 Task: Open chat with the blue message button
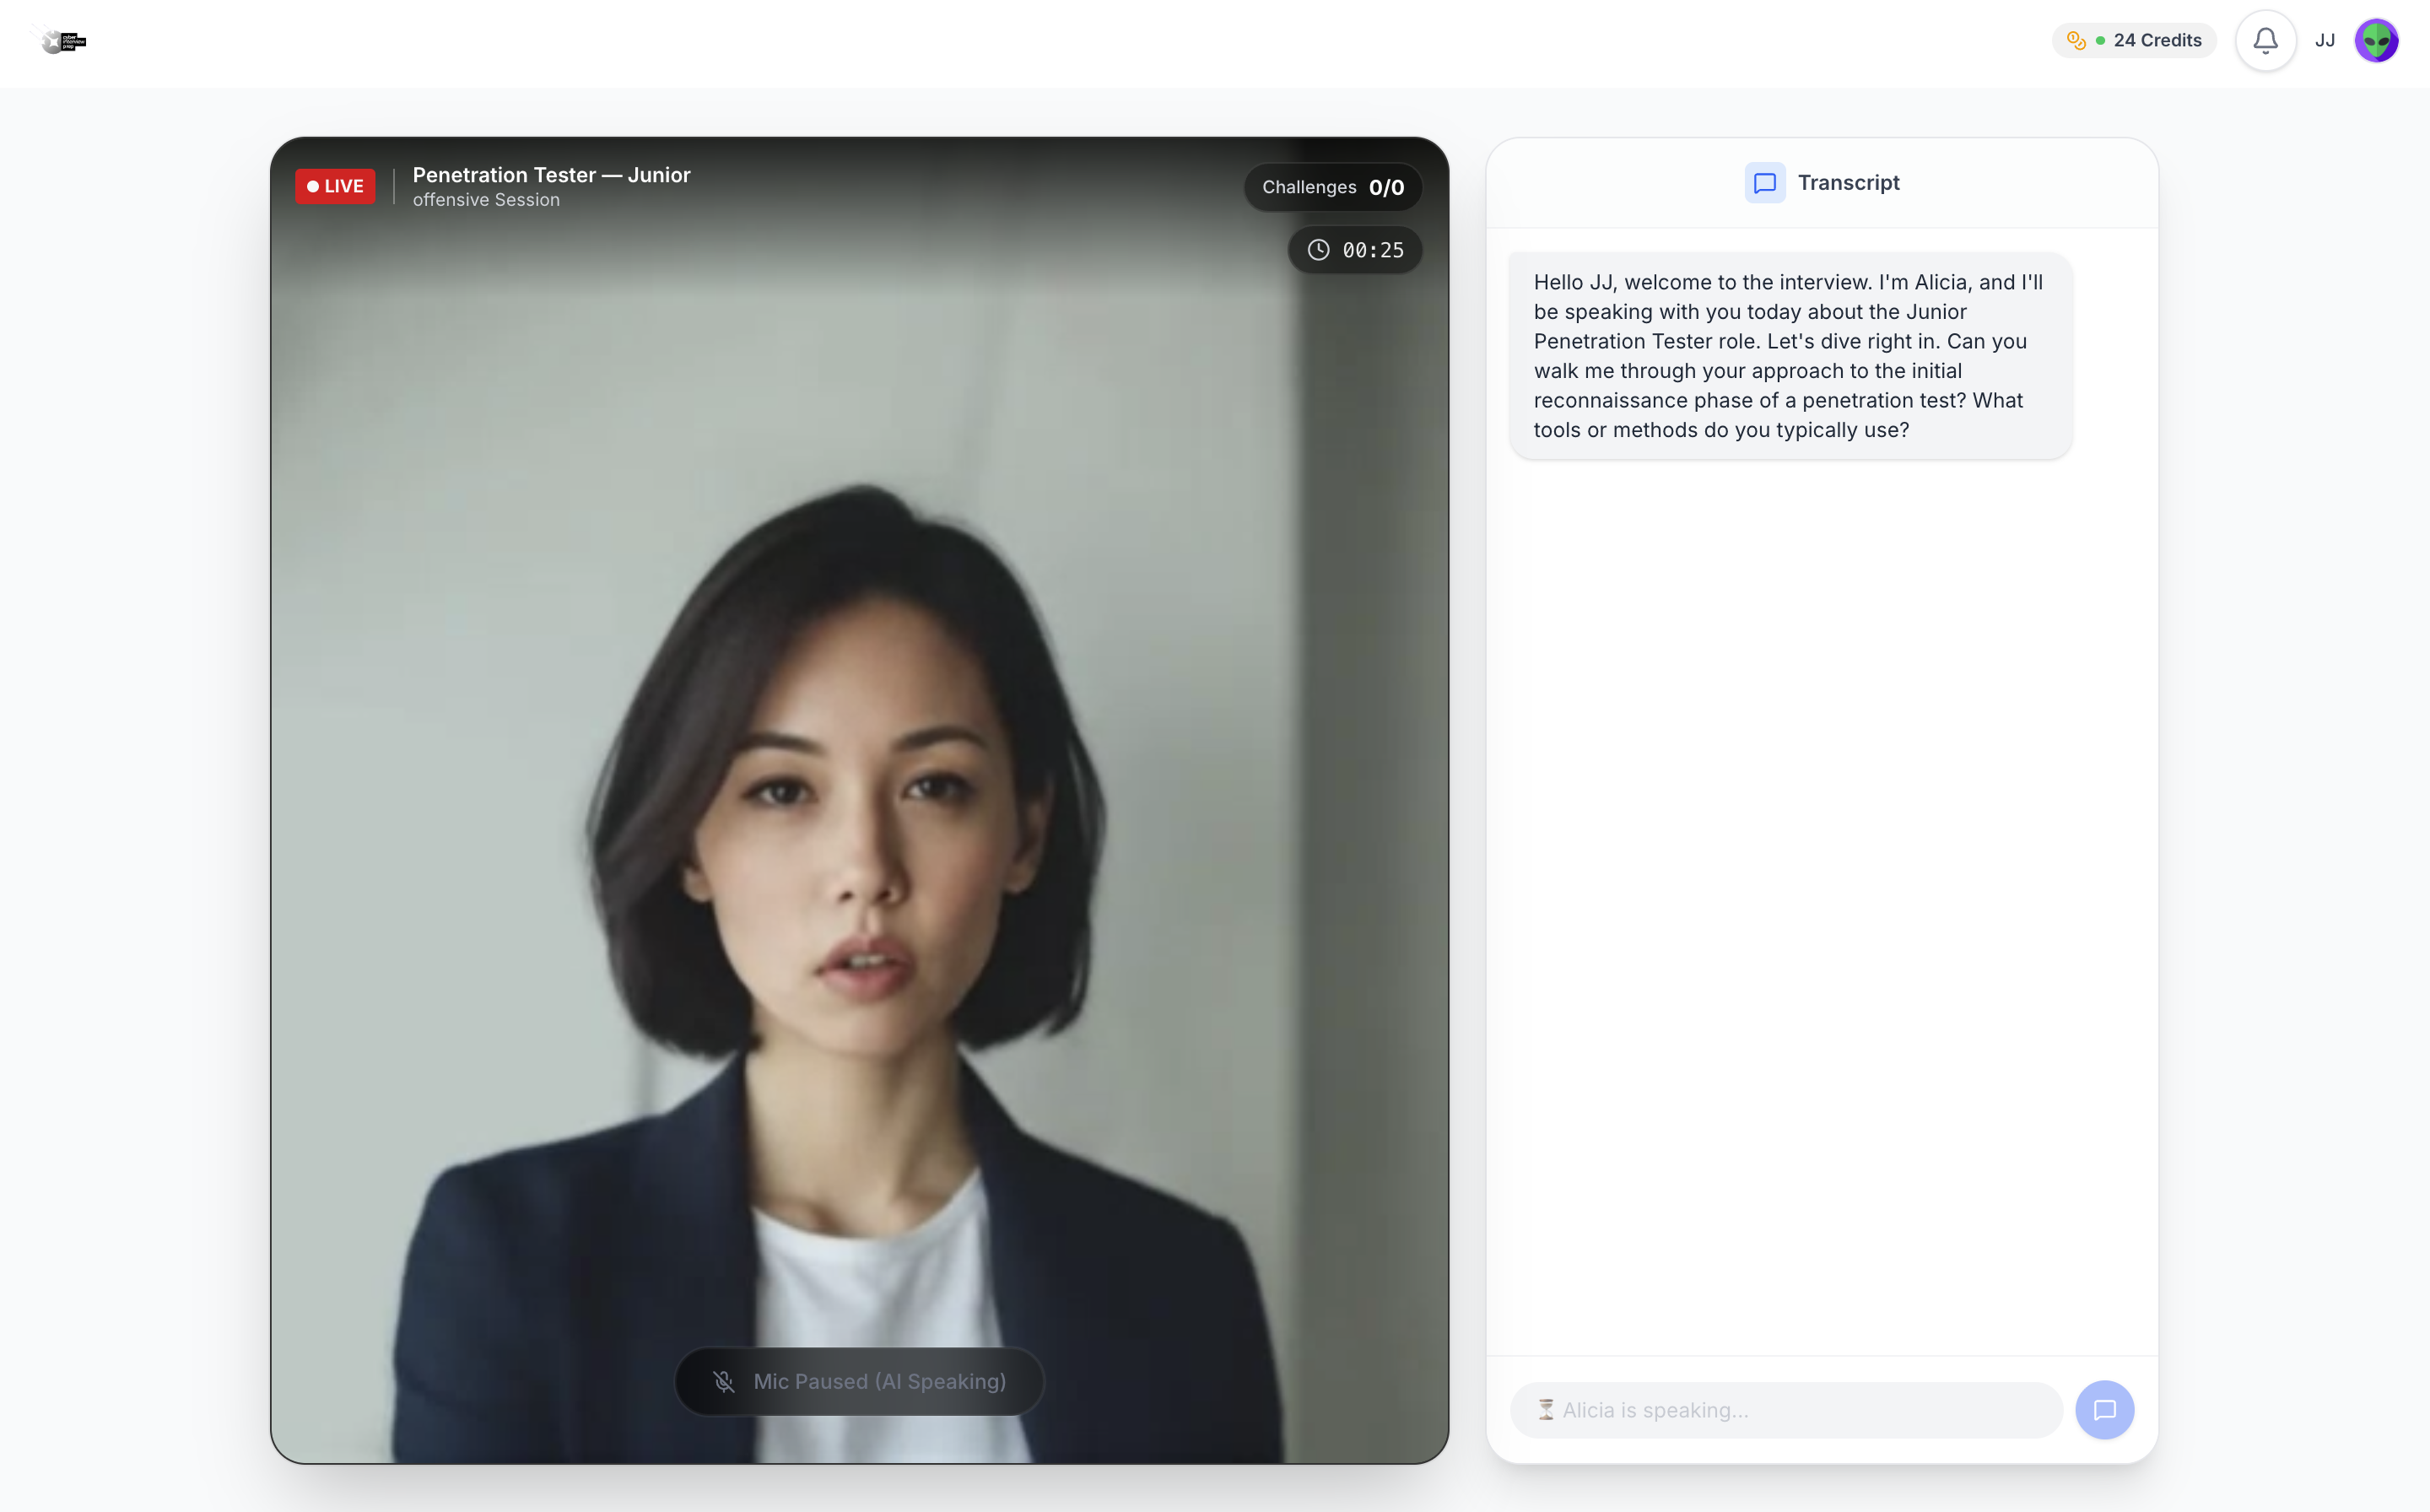(x=2105, y=1409)
